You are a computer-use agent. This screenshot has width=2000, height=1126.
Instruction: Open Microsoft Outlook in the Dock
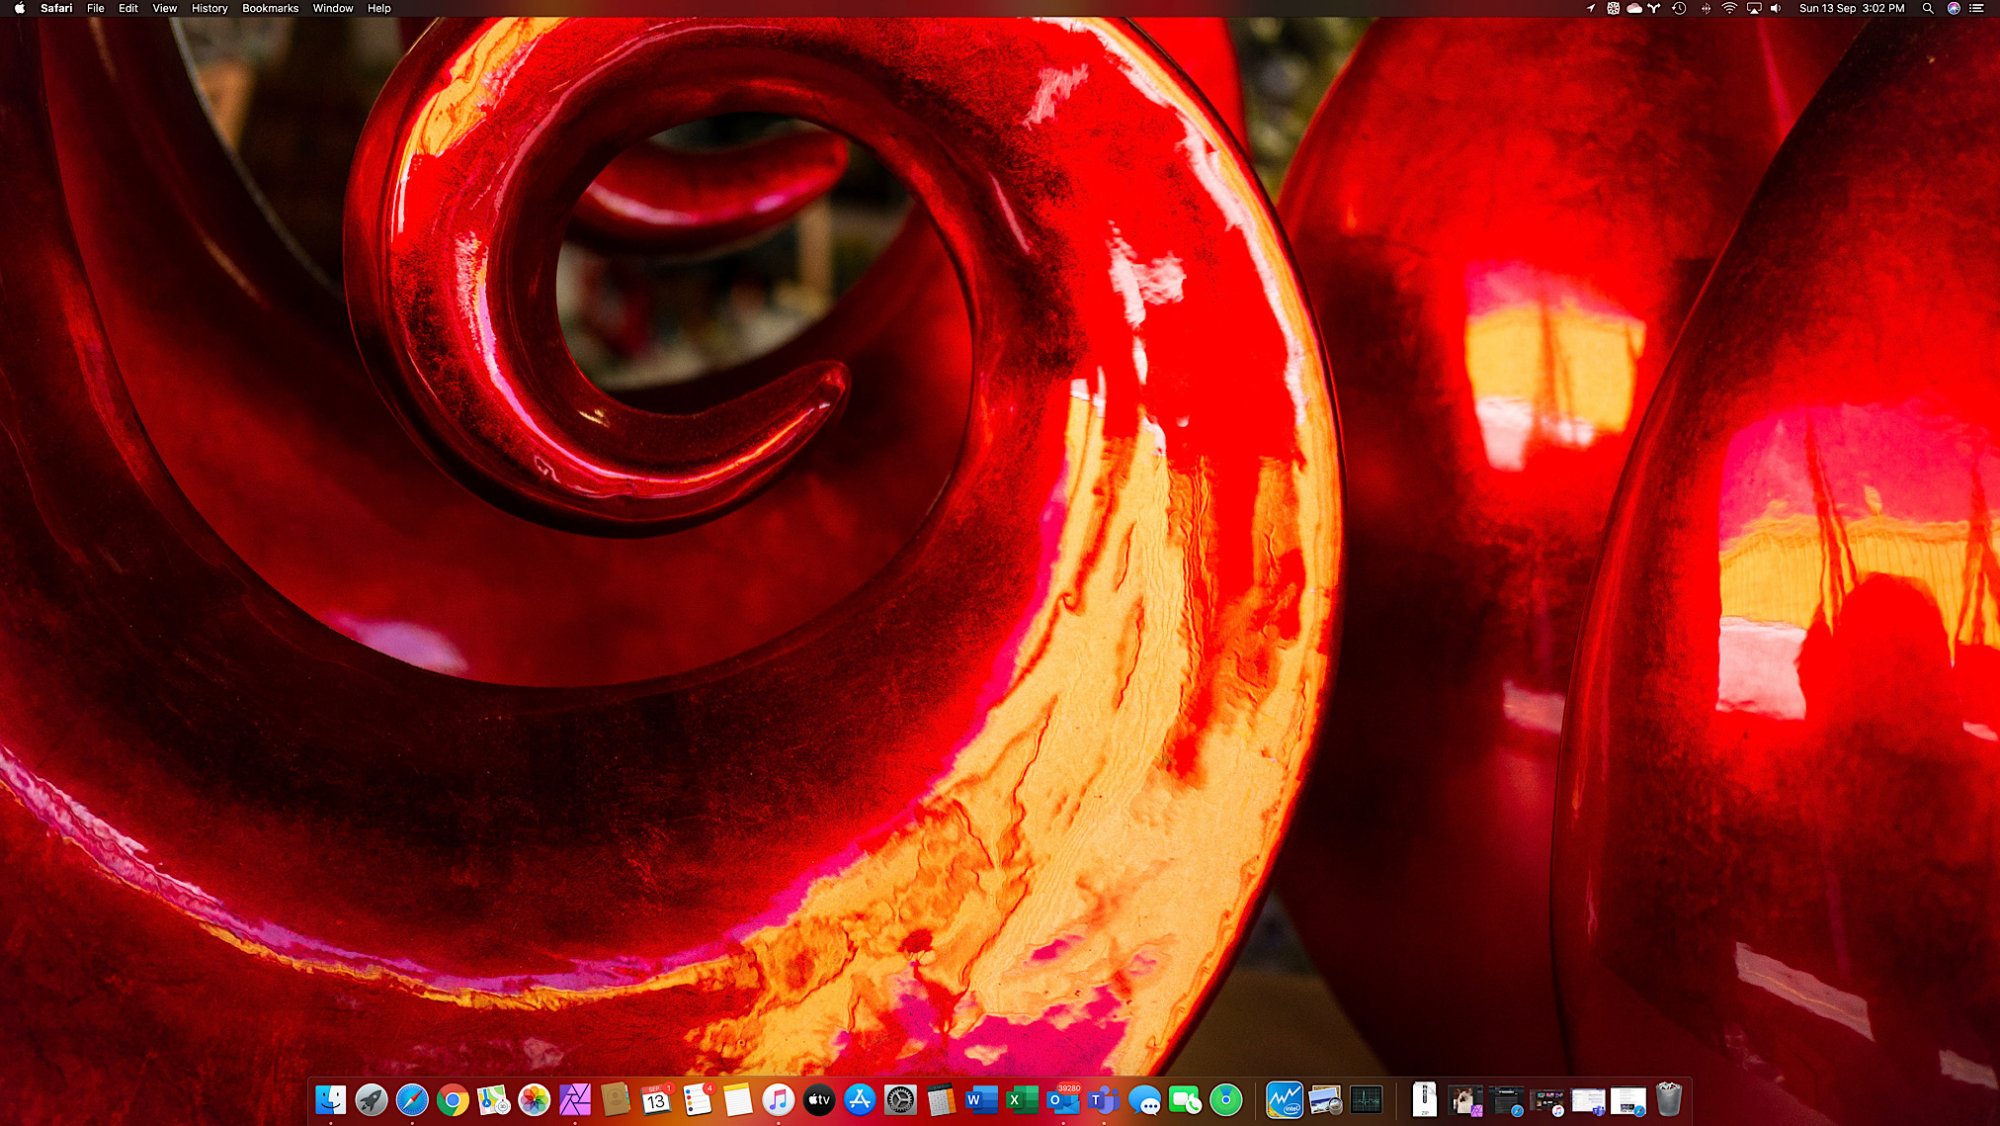click(1063, 1100)
